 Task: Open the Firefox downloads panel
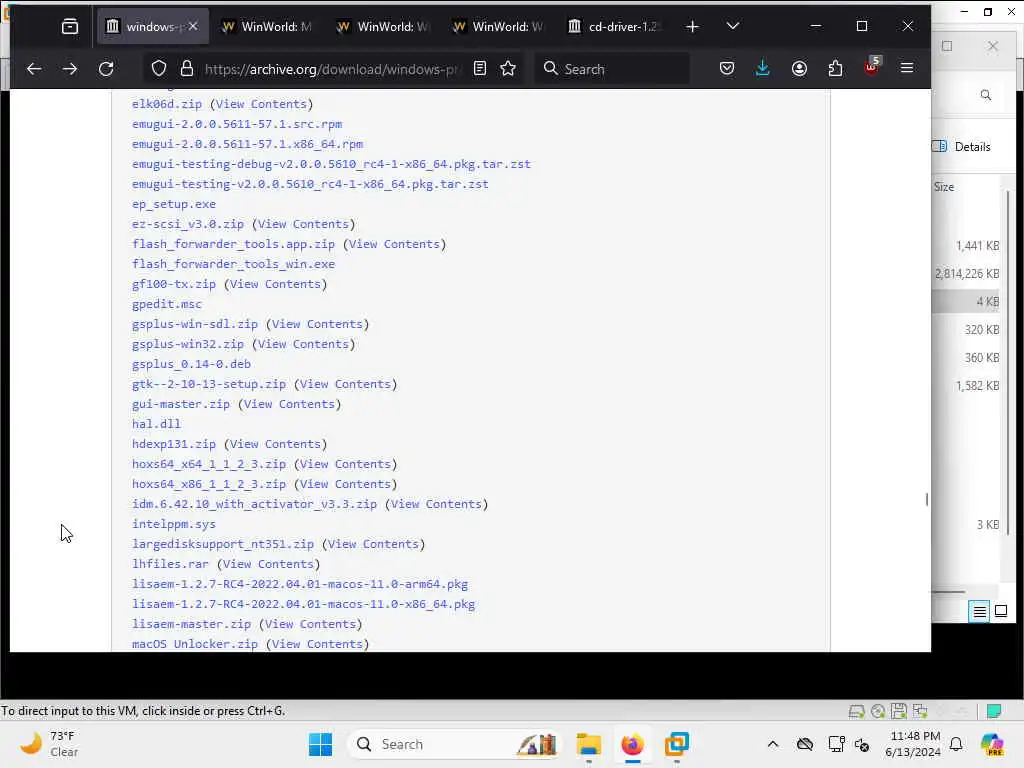point(763,69)
